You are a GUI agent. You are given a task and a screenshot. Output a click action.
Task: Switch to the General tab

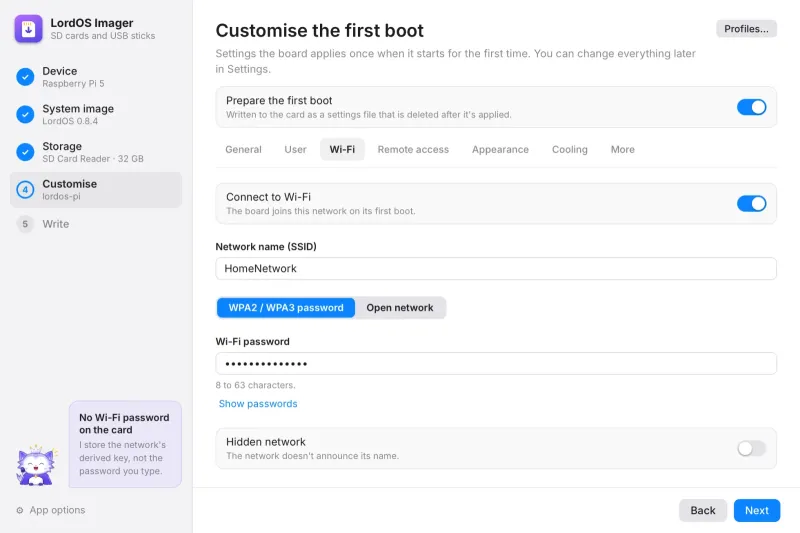pyautogui.click(x=243, y=149)
